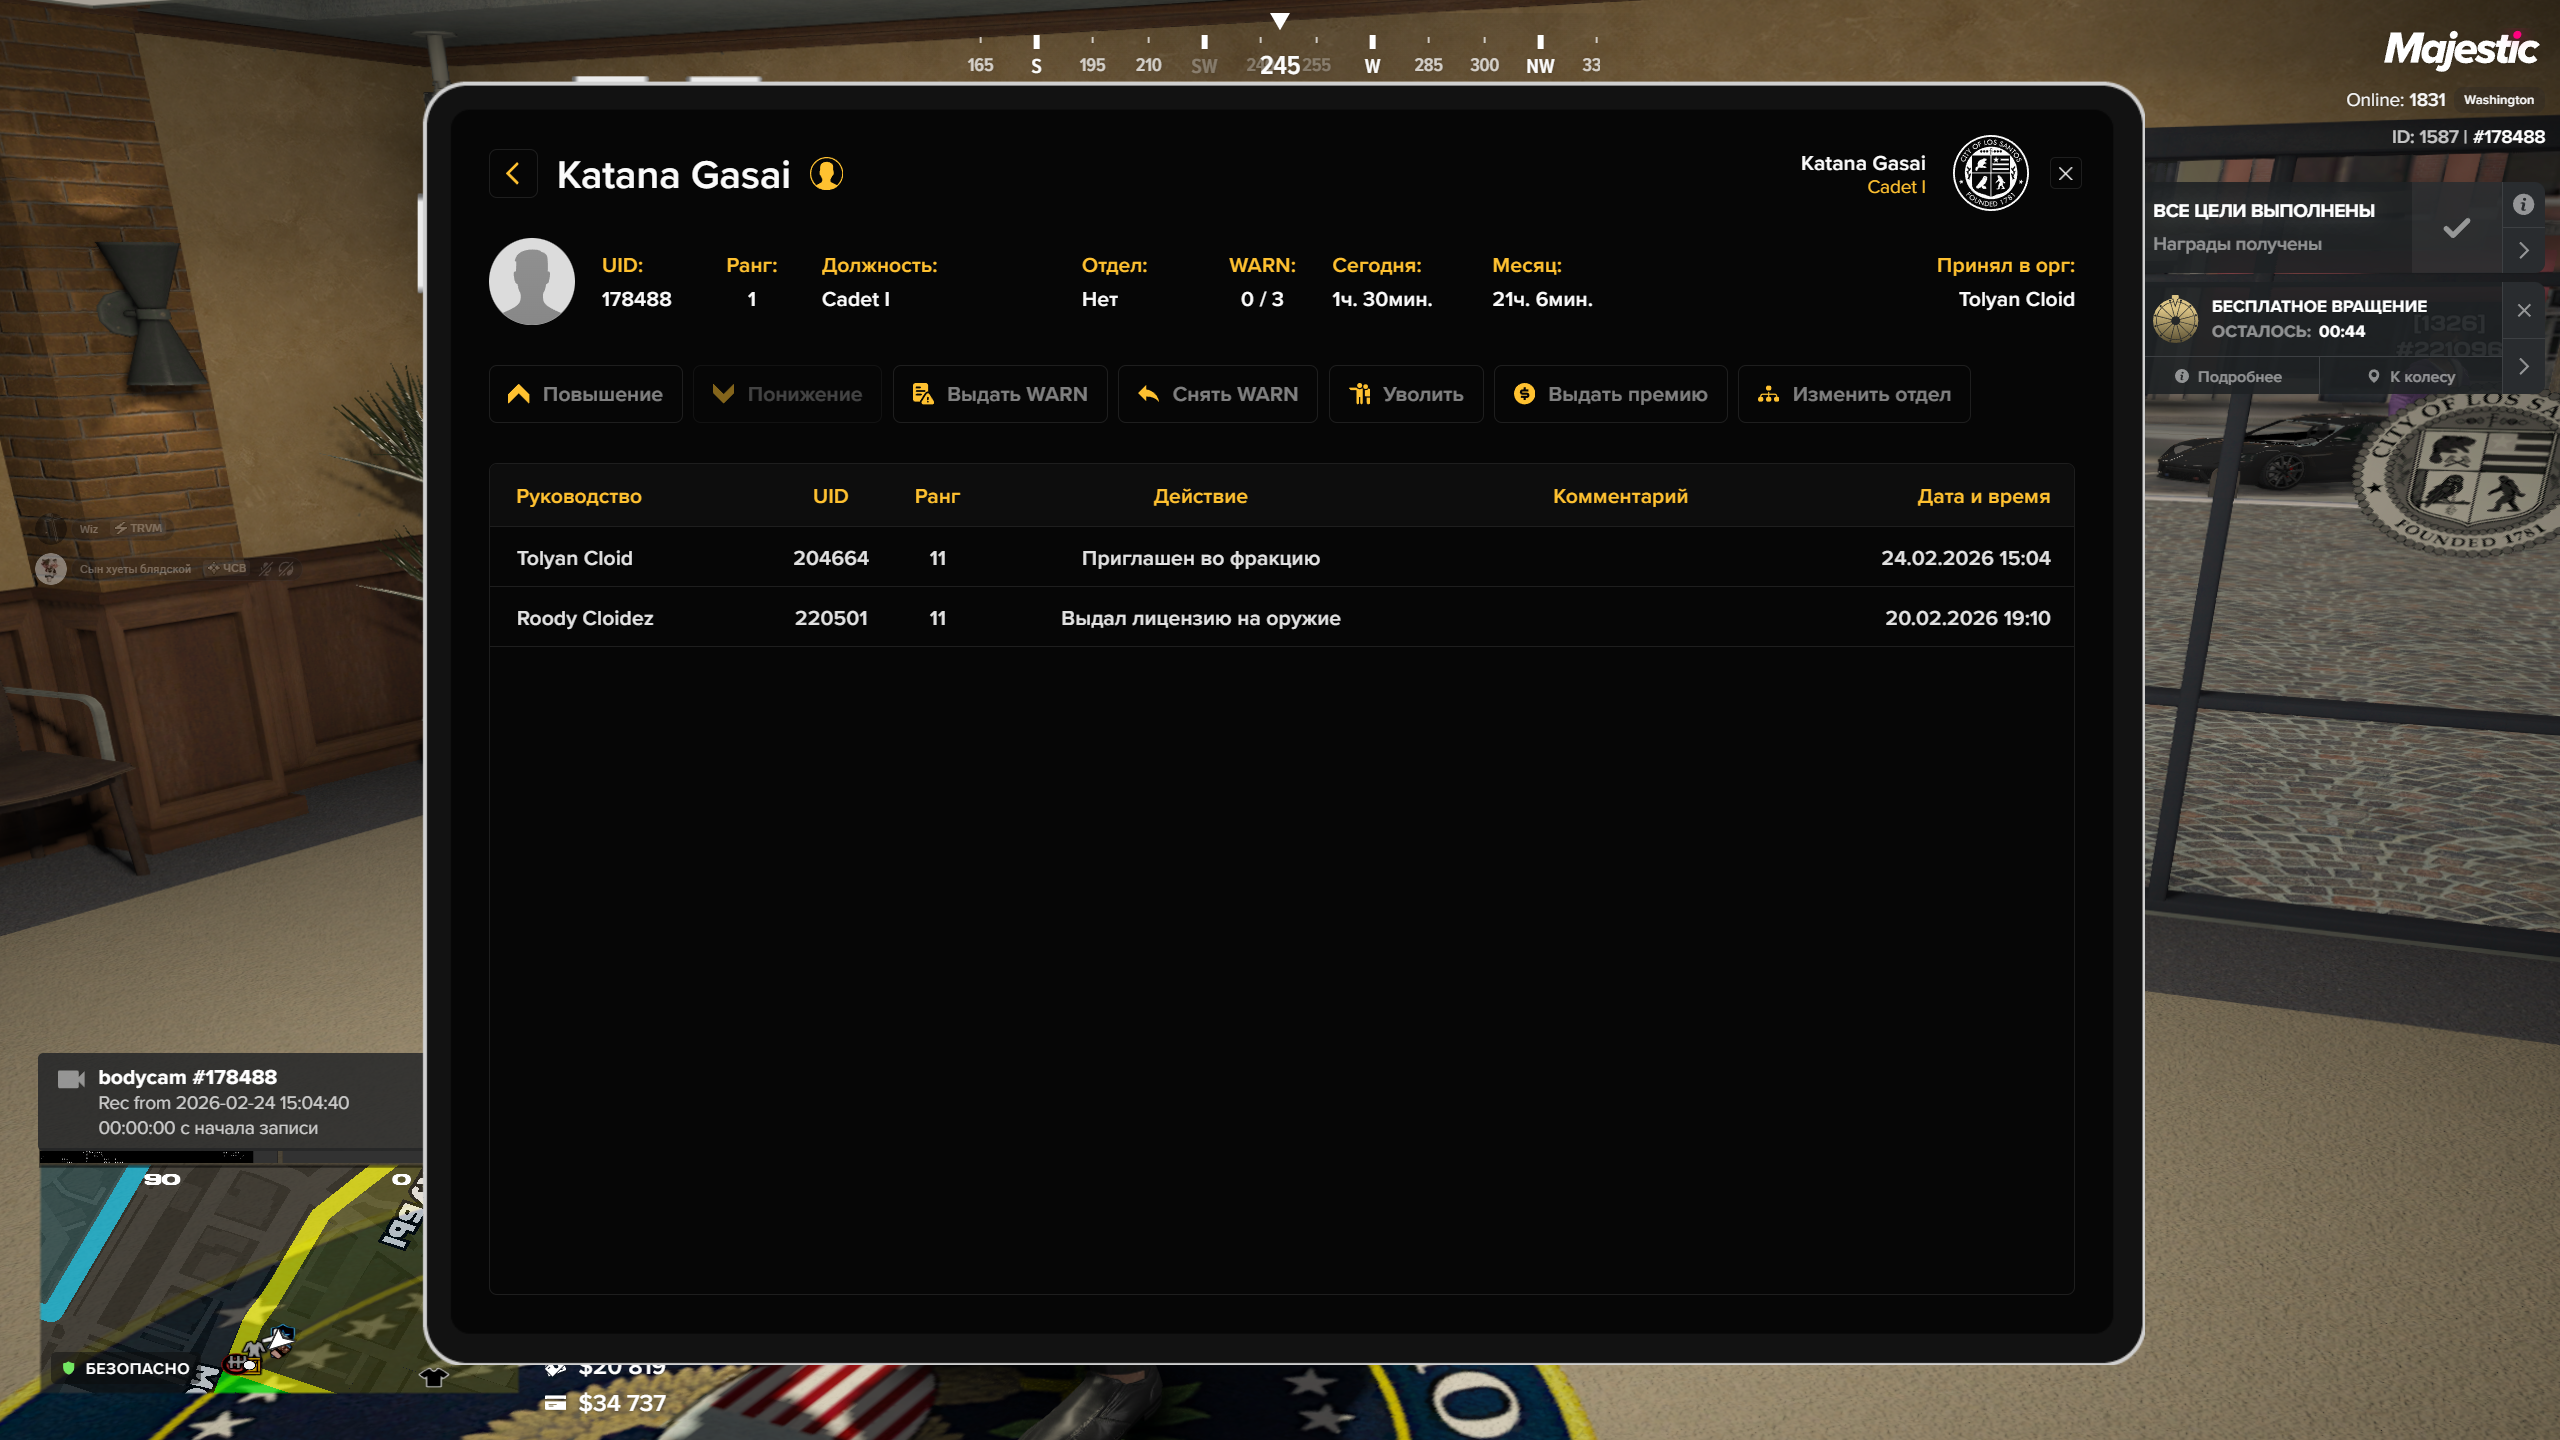Click the gray user avatar picture

click(531, 281)
